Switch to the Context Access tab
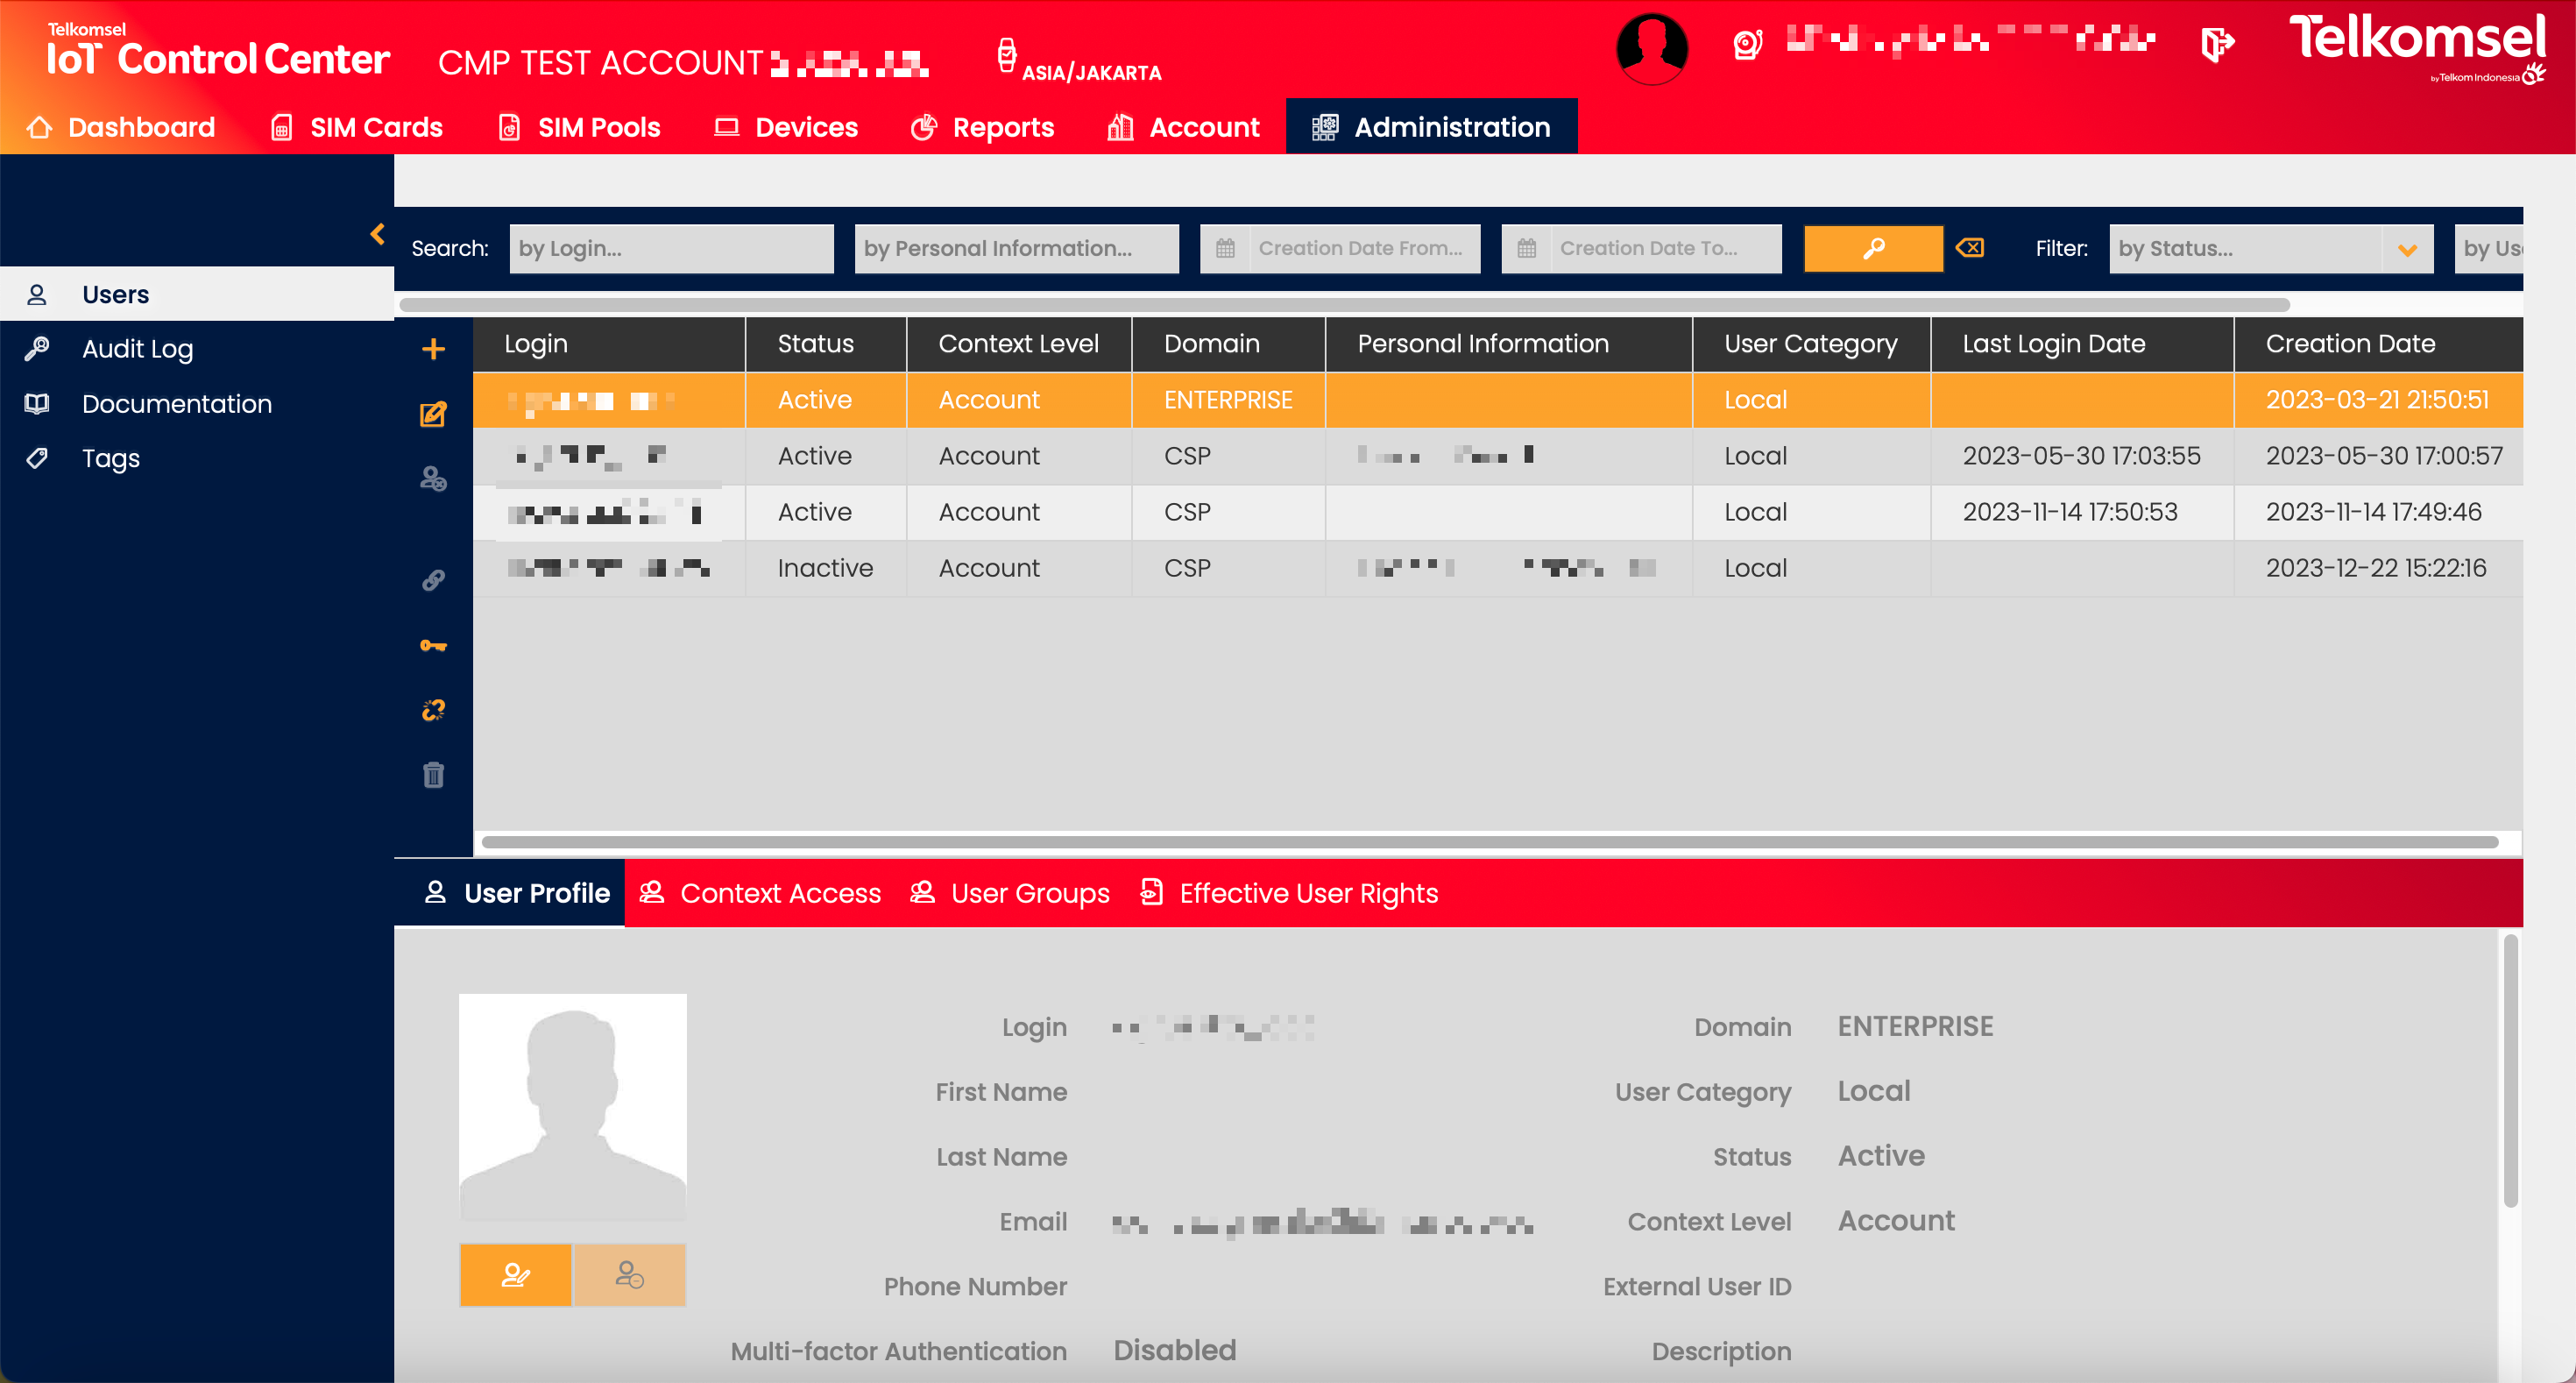The height and width of the screenshot is (1383, 2576). coord(780,892)
